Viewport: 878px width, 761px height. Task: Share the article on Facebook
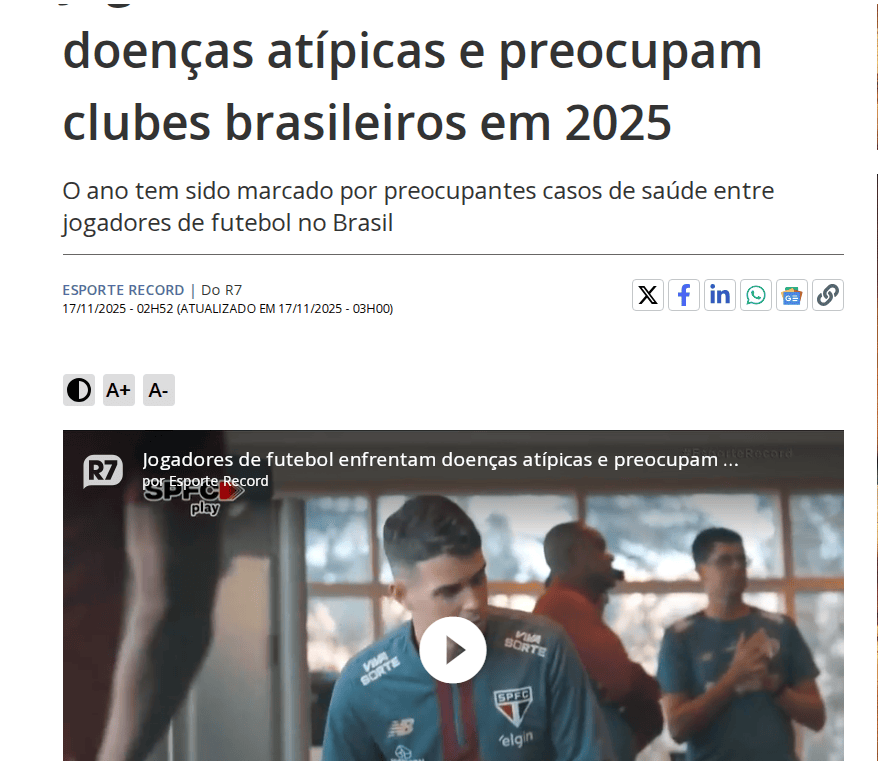[x=684, y=295]
